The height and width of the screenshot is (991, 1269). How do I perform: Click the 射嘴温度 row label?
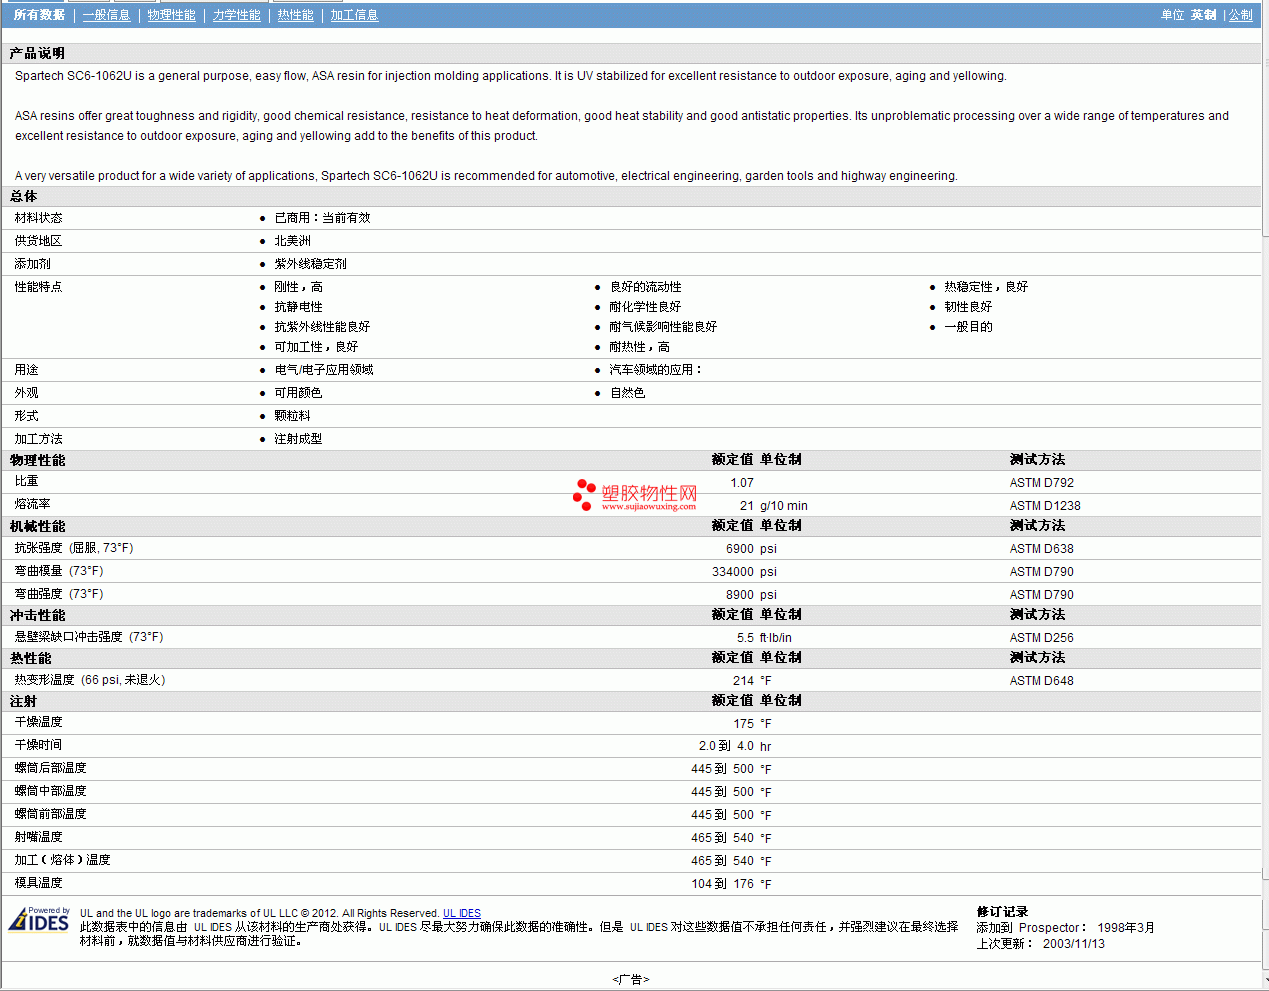[38, 836]
